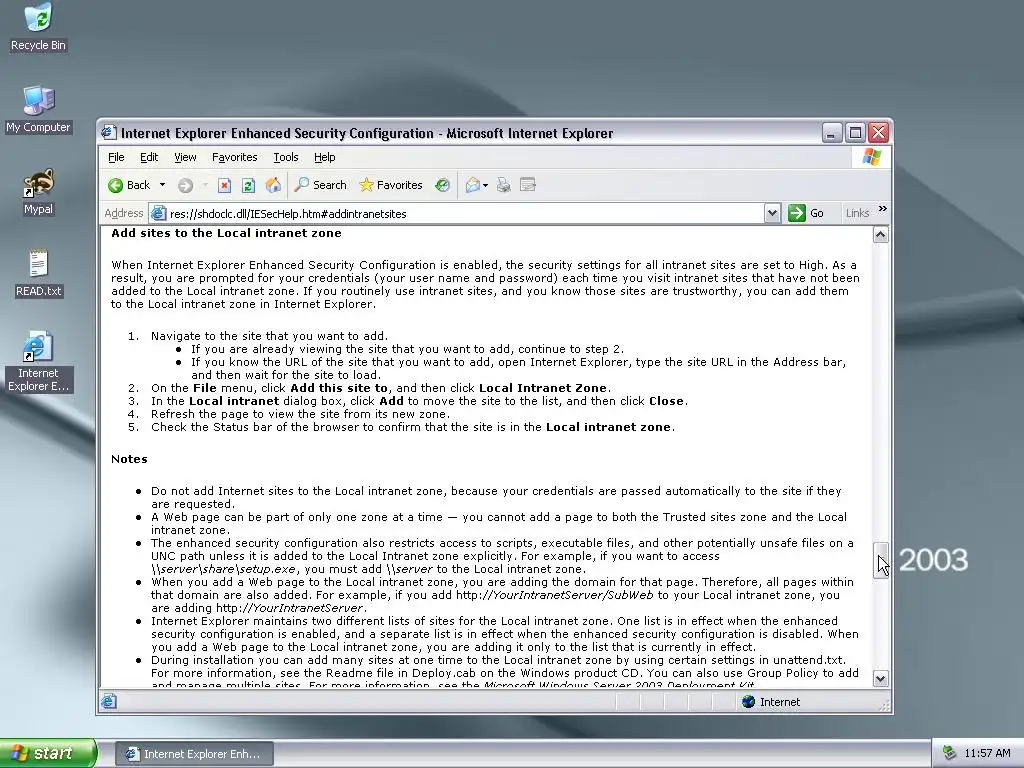Select the Internet Explorer desktop shortcut
The height and width of the screenshot is (768, 1024).
click(39, 361)
